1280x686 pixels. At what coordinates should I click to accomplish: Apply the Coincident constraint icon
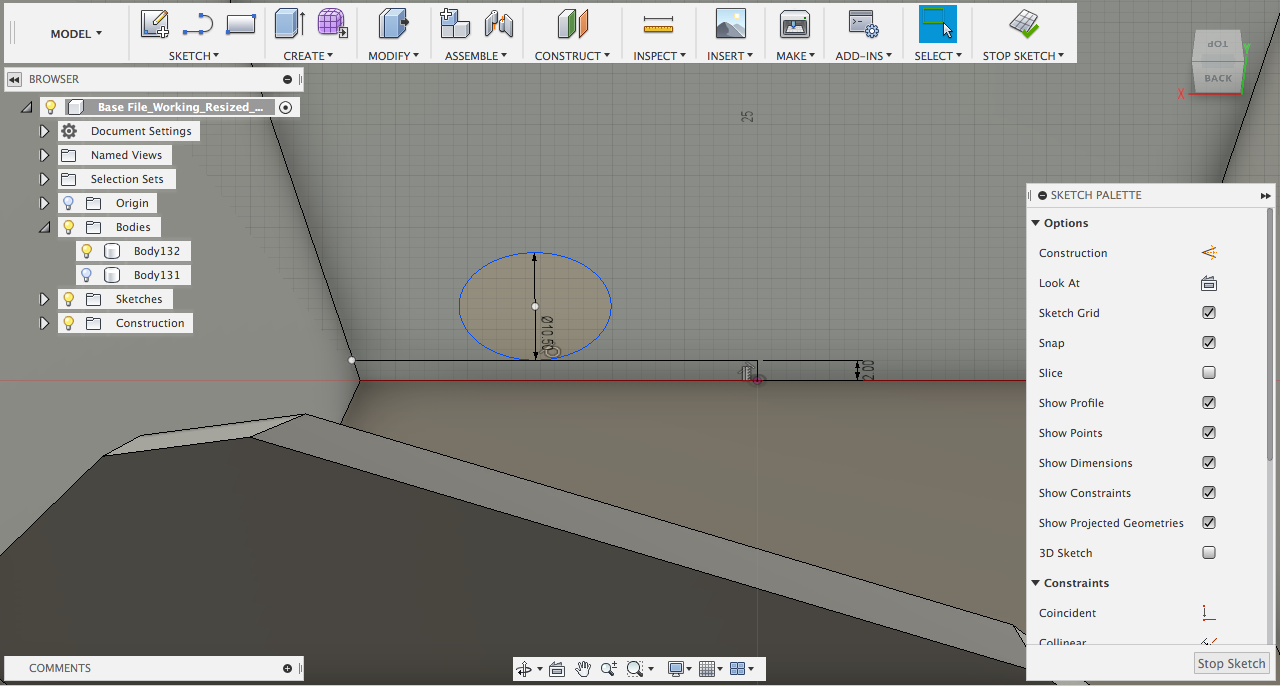coord(1209,613)
